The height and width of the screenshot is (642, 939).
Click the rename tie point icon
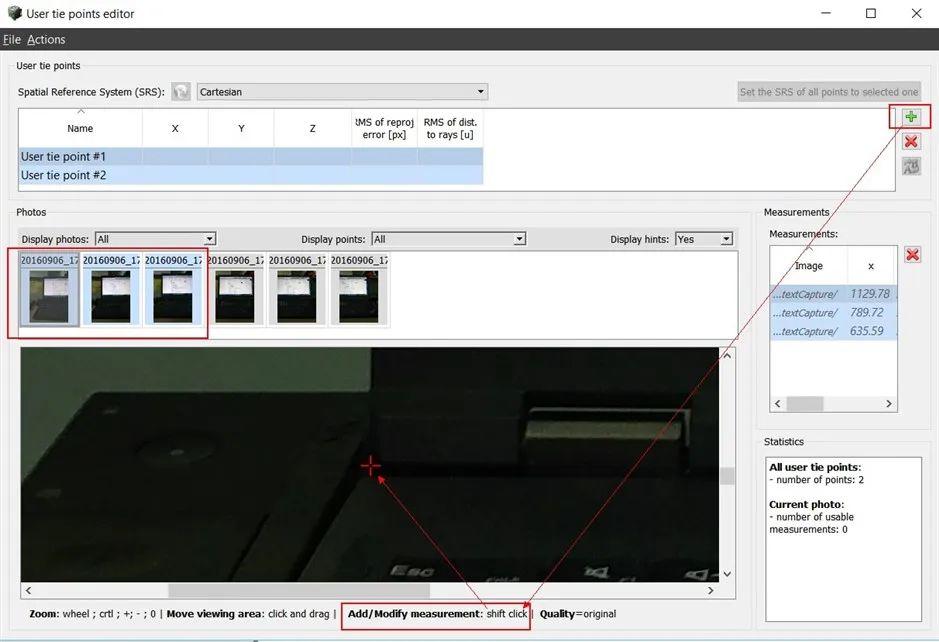coord(910,166)
